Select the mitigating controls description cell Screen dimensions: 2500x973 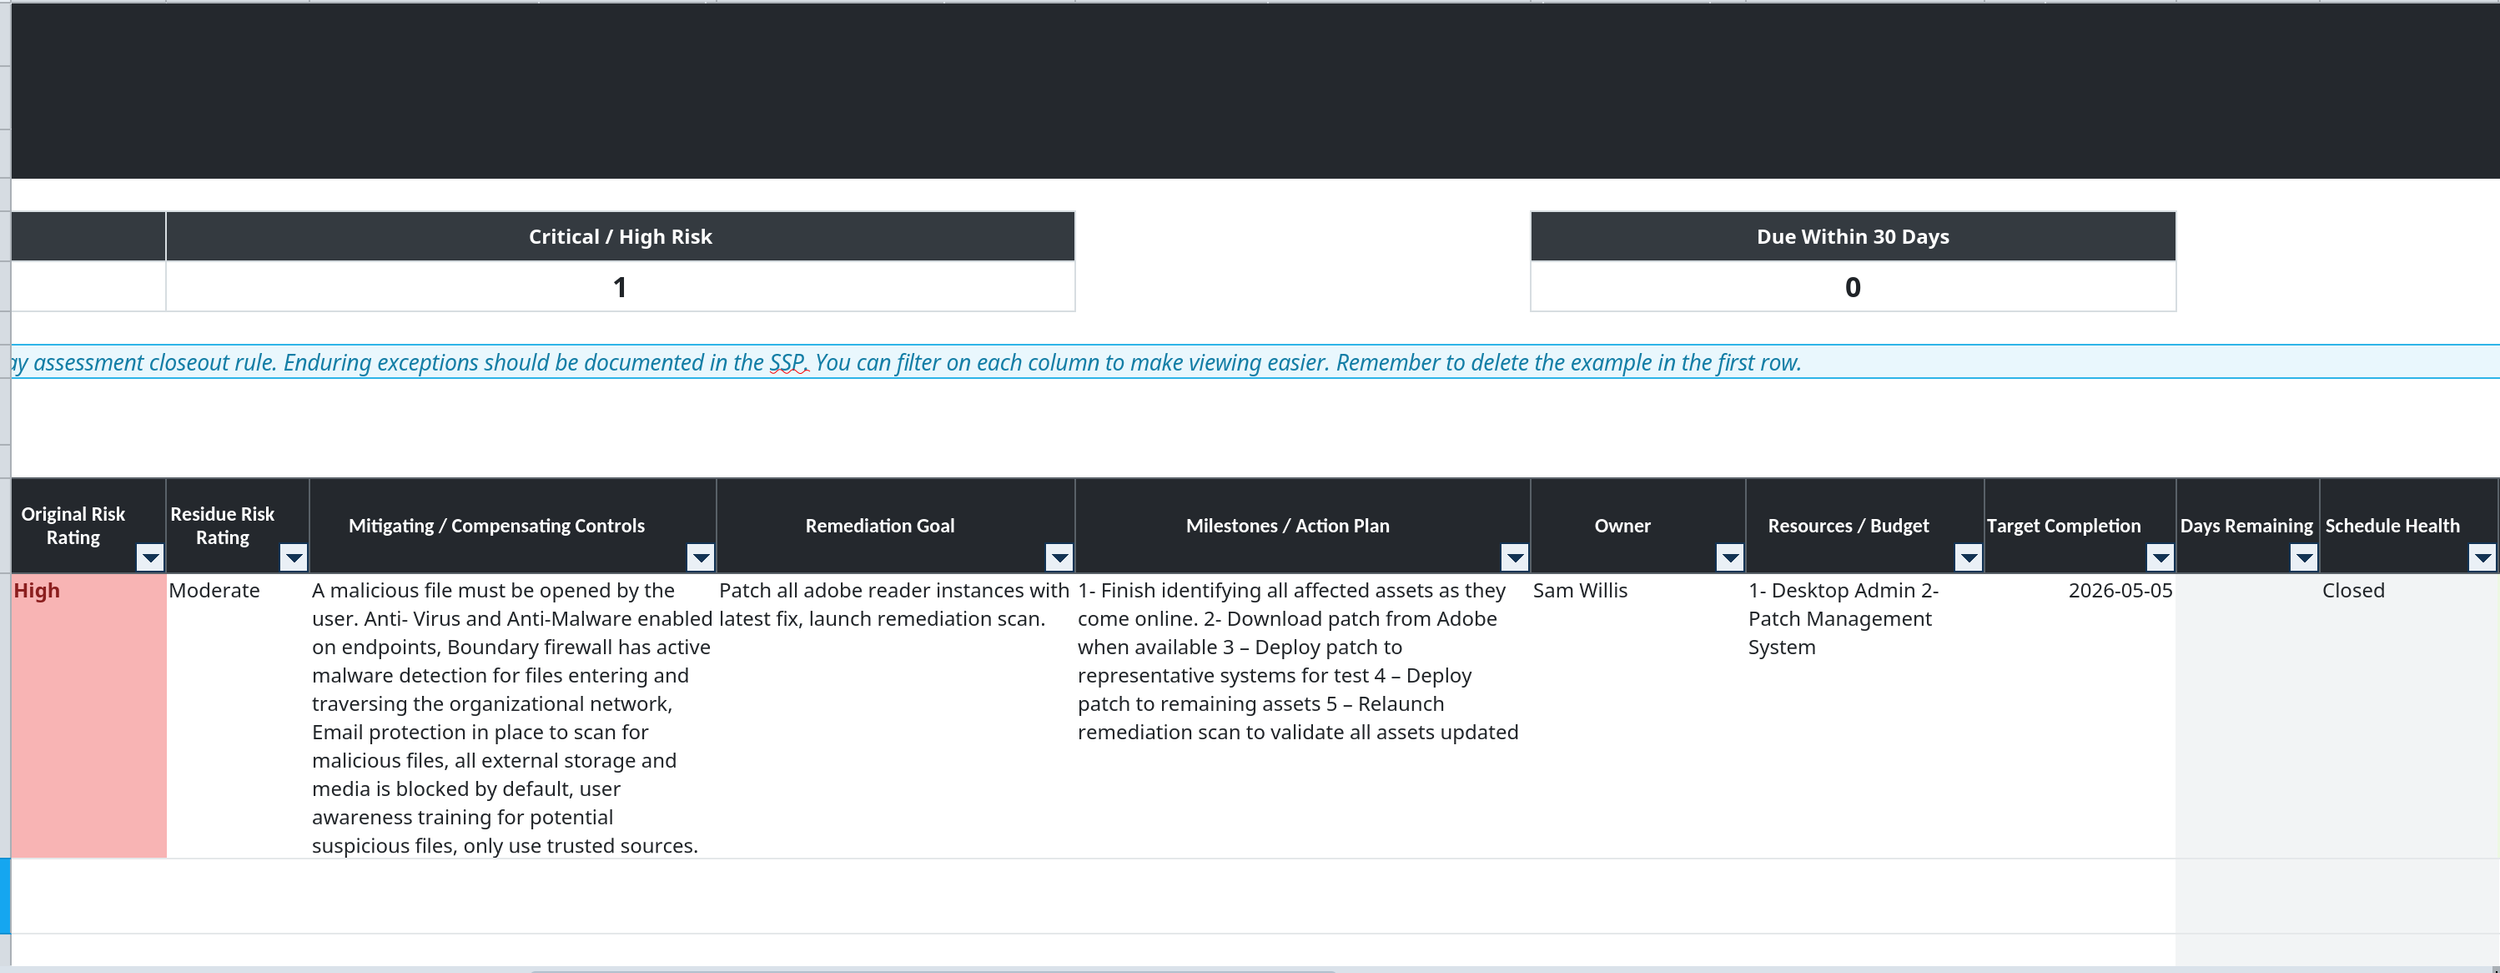[513, 716]
